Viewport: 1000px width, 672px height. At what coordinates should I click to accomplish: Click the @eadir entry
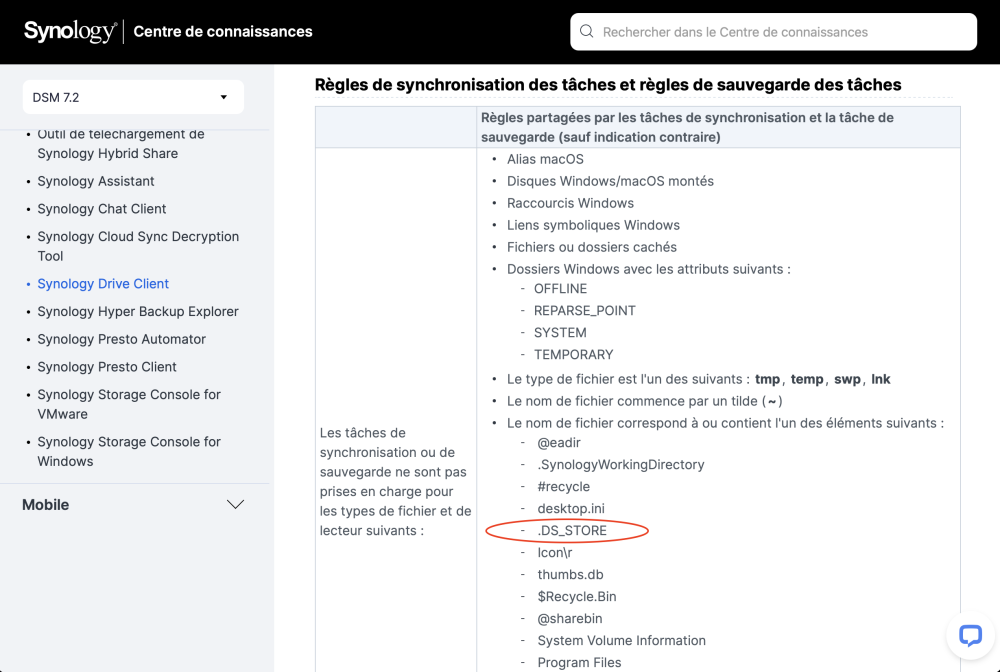coord(559,442)
